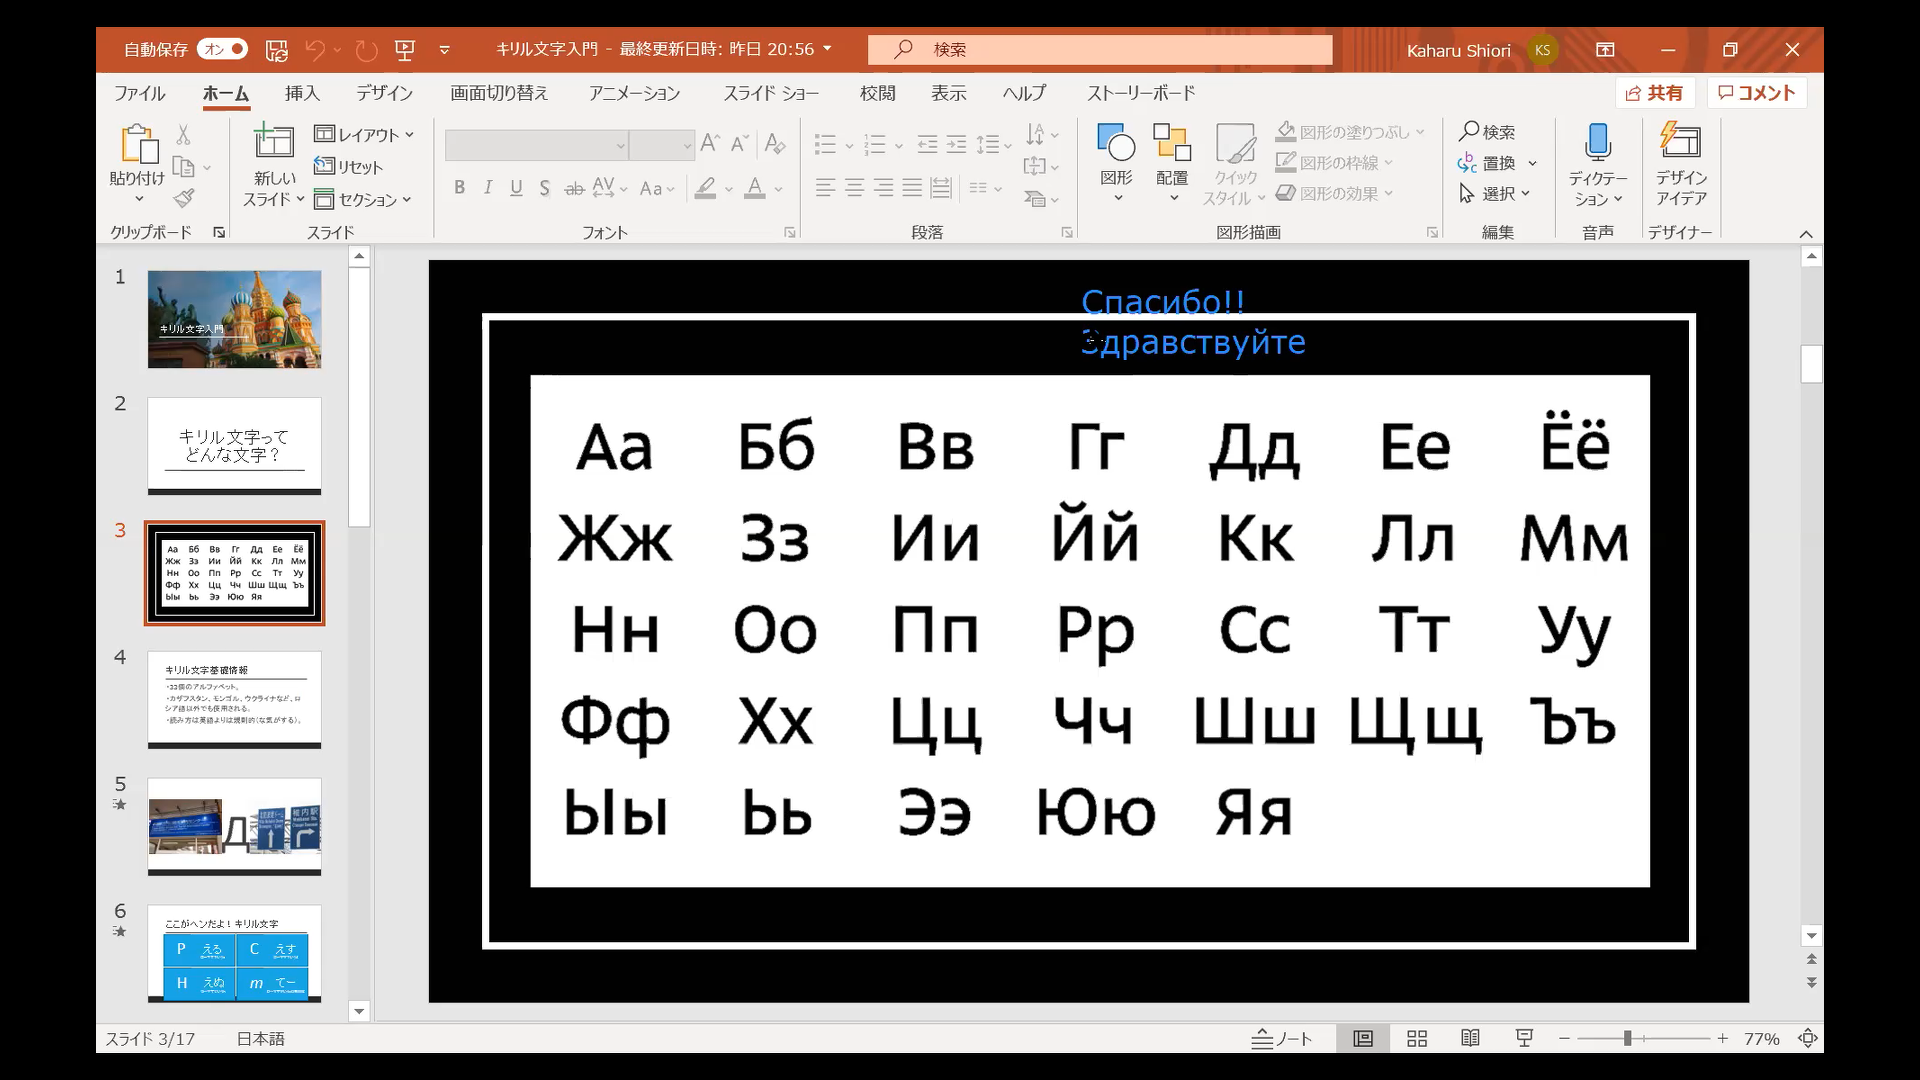Toggle AutoSave (自動保存) switch off
1920x1080 pixels.
pos(222,49)
